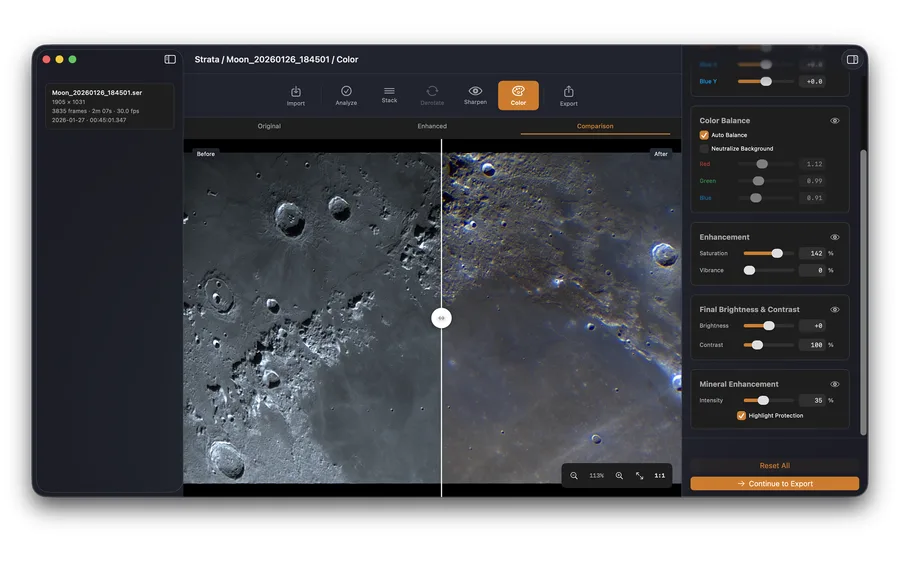Open the Analyze step

tap(346, 96)
